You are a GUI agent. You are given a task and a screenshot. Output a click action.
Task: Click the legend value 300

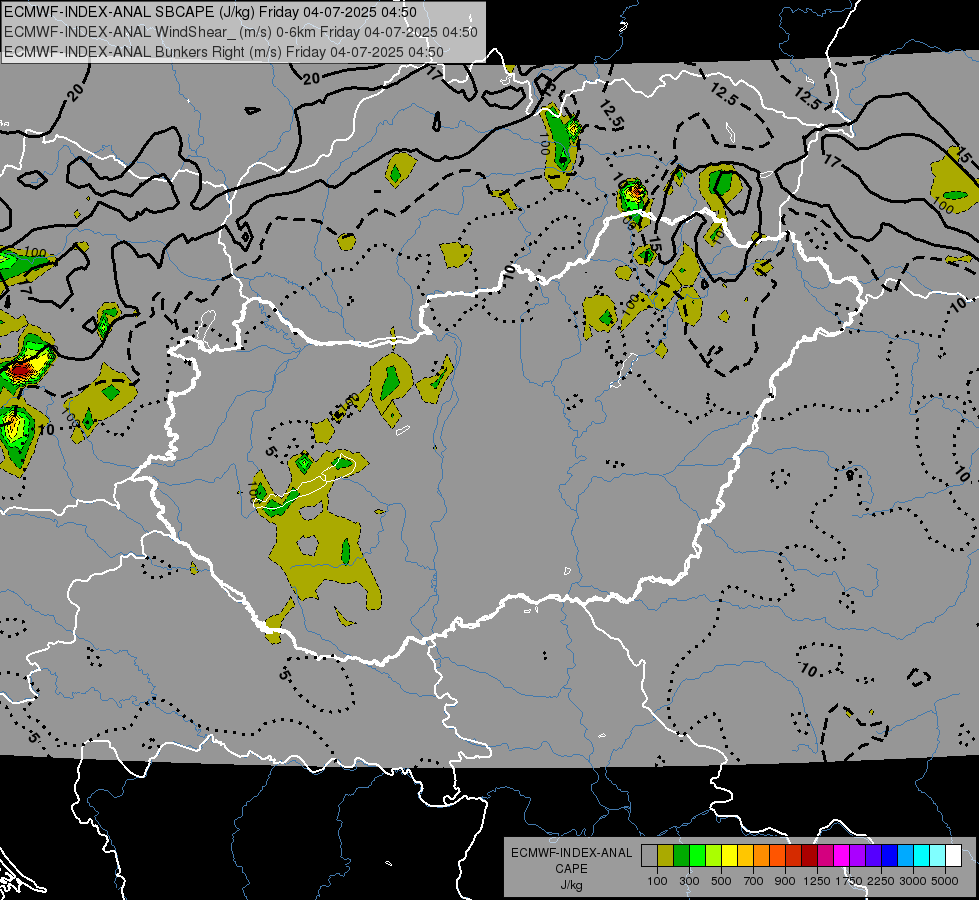tap(689, 881)
